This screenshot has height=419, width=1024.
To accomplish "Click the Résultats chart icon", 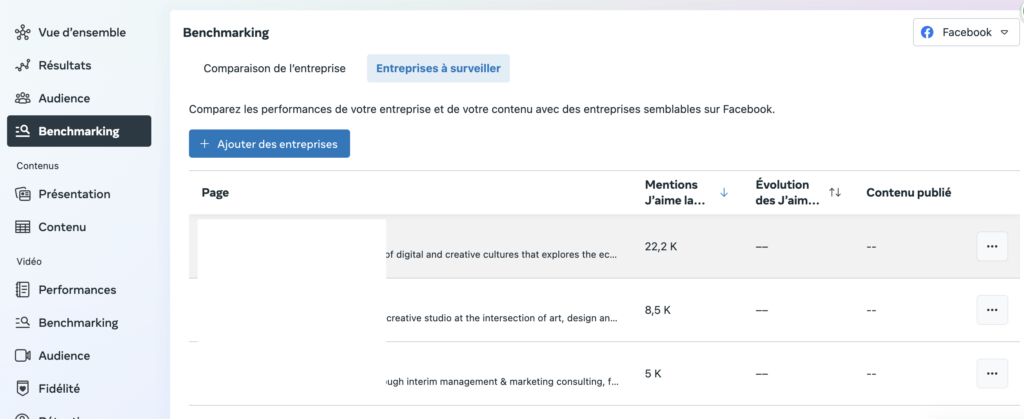I will click(23, 65).
